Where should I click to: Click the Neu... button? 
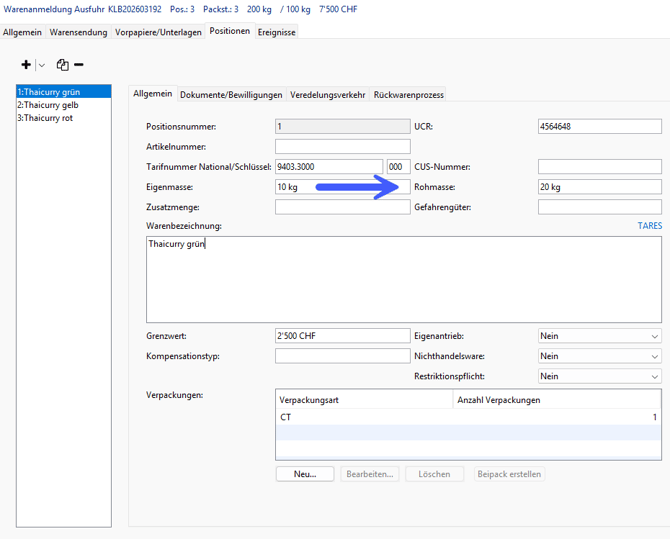coord(305,474)
